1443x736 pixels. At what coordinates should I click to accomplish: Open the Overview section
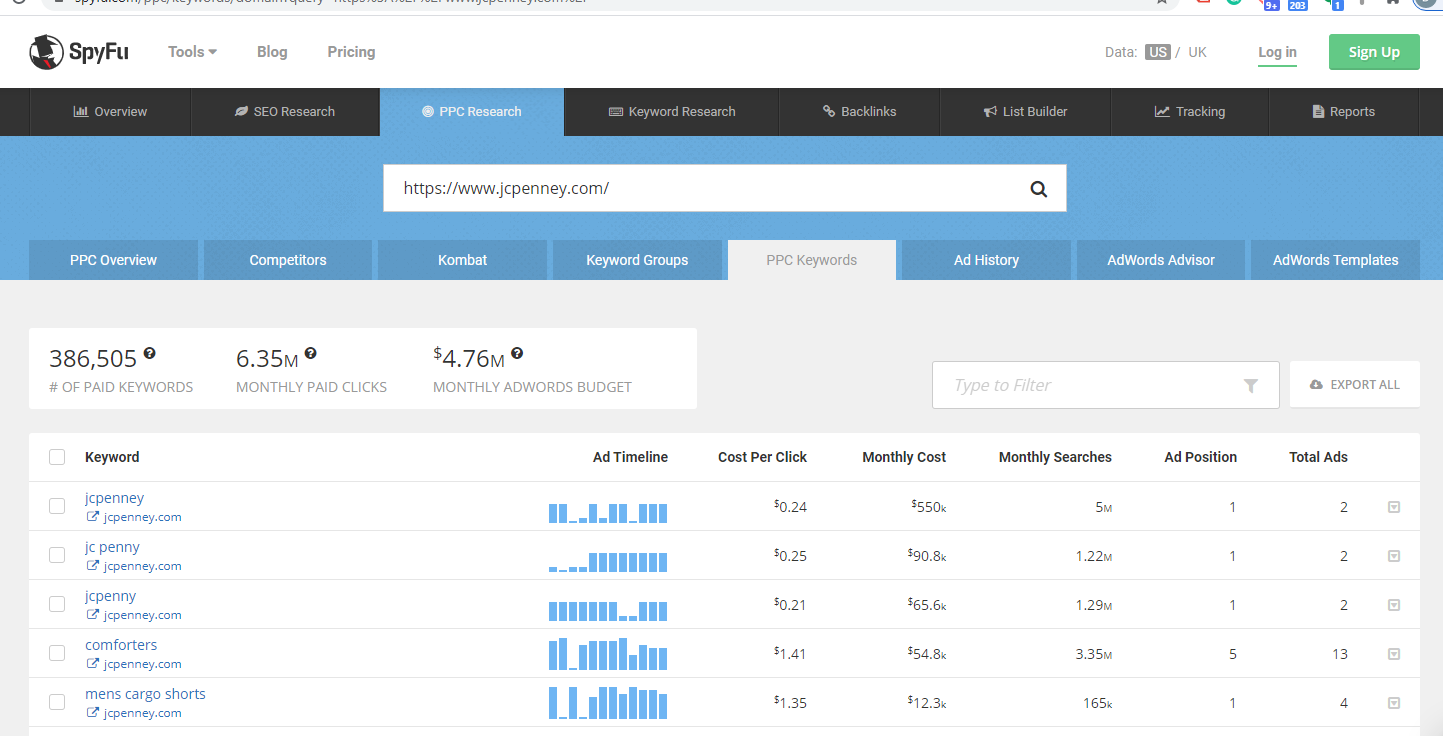pyautogui.click(x=110, y=112)
